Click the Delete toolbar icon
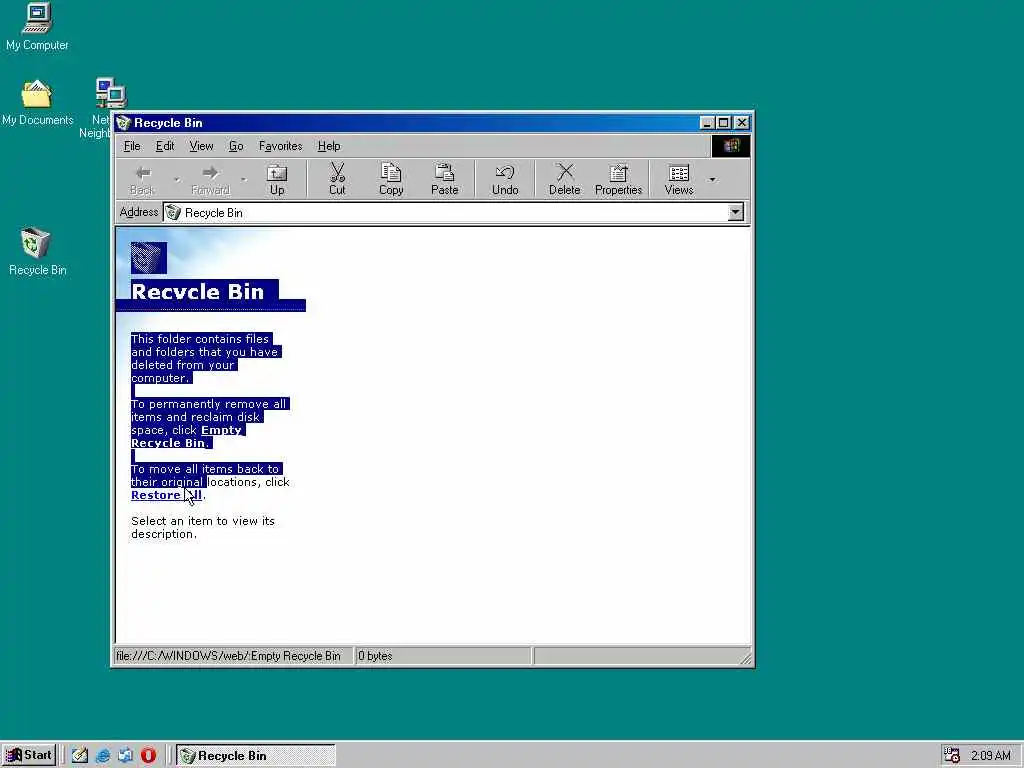Image resolution: width=1024 pixels, height=768 pixels. (565, 172)
